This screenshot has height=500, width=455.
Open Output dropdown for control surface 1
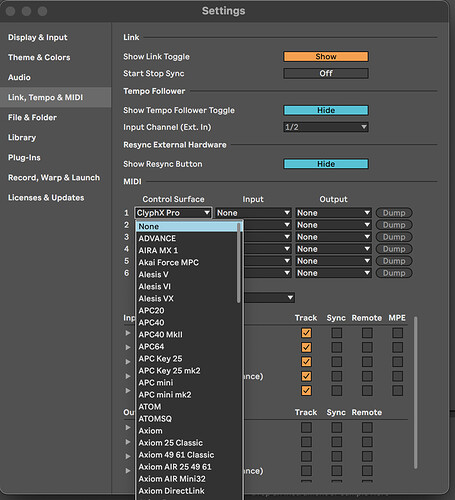pyautogui.click(x=333, y=213)
